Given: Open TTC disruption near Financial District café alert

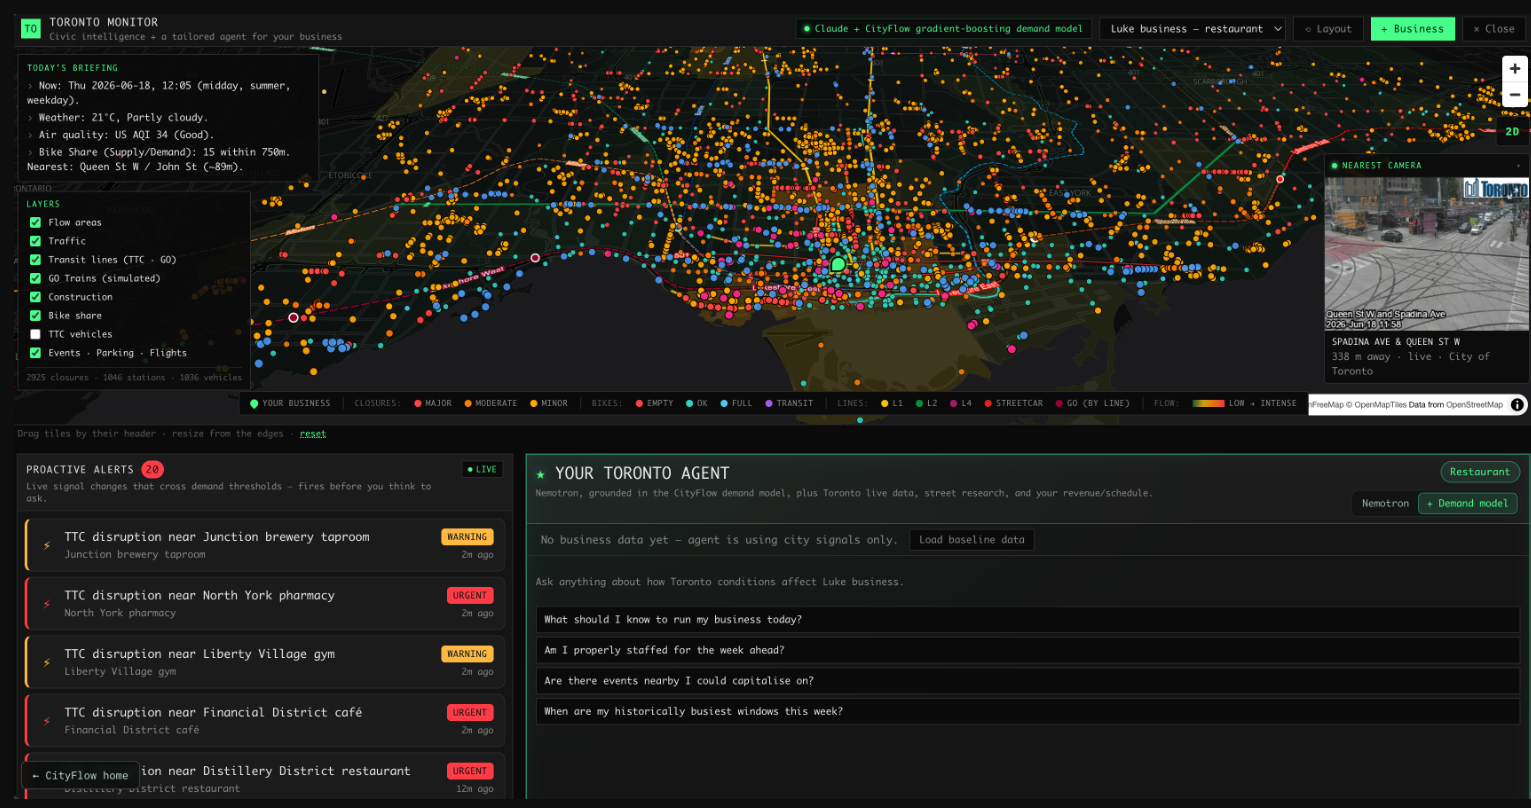Looking at the screenshot, I should [x=265, y=720].
